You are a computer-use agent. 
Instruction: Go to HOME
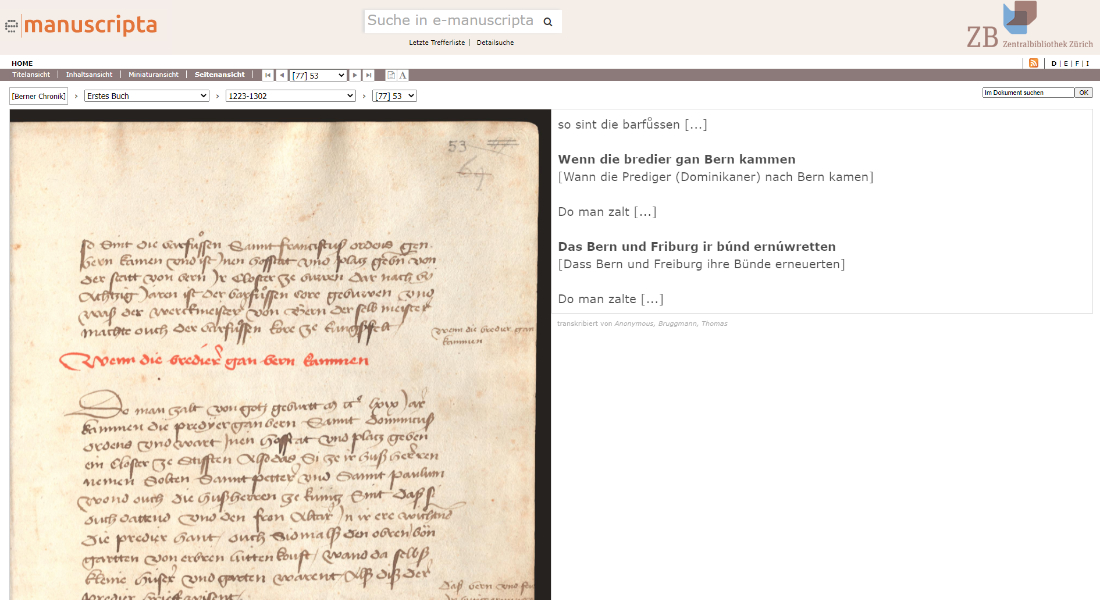click(22, 63)
